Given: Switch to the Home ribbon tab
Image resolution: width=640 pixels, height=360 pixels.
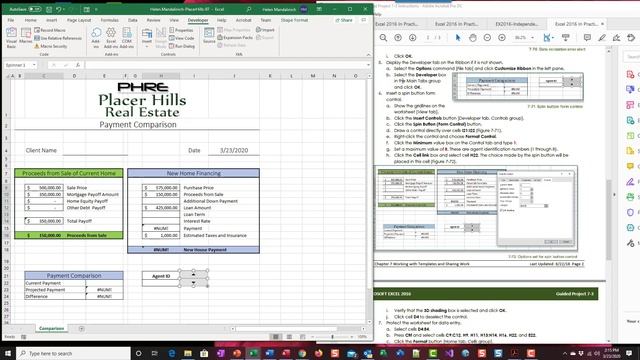Looking at the screenshot, I should coord(31,20).
